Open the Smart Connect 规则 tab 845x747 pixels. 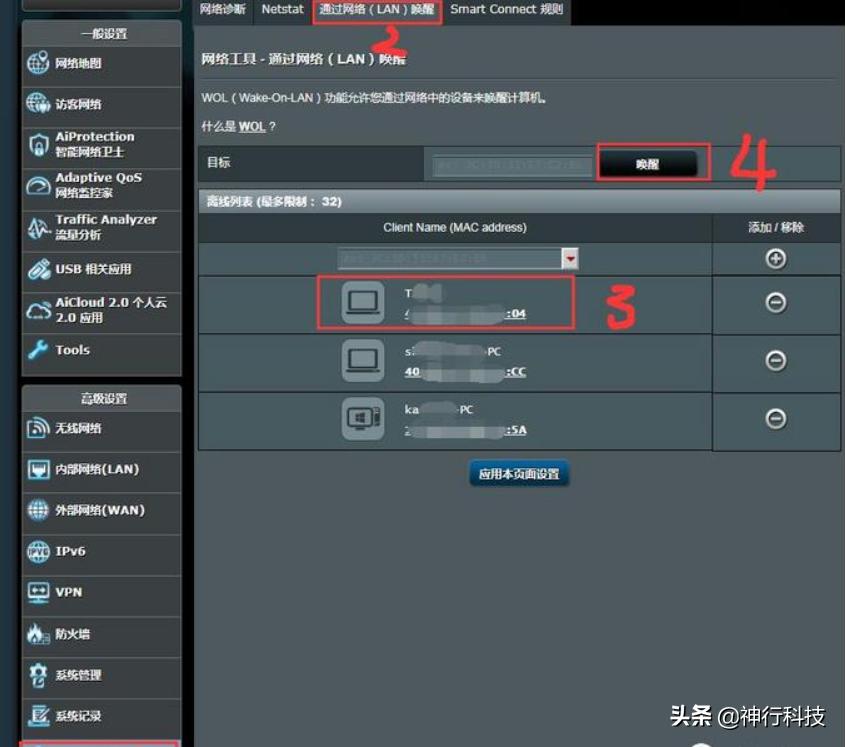pos(506,9)
